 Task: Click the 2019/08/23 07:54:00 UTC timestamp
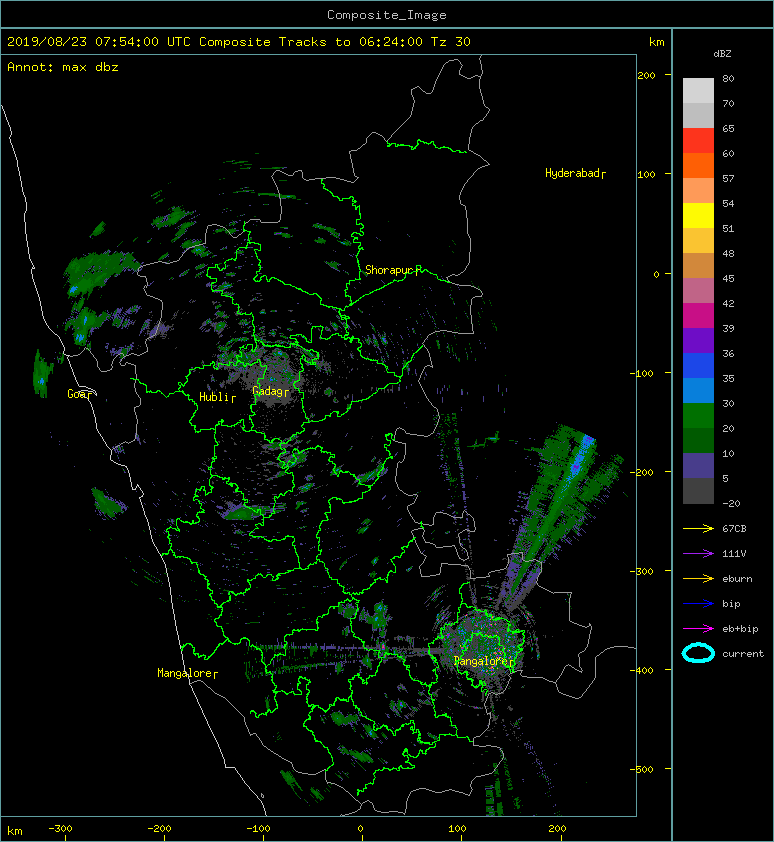(99, 42)
